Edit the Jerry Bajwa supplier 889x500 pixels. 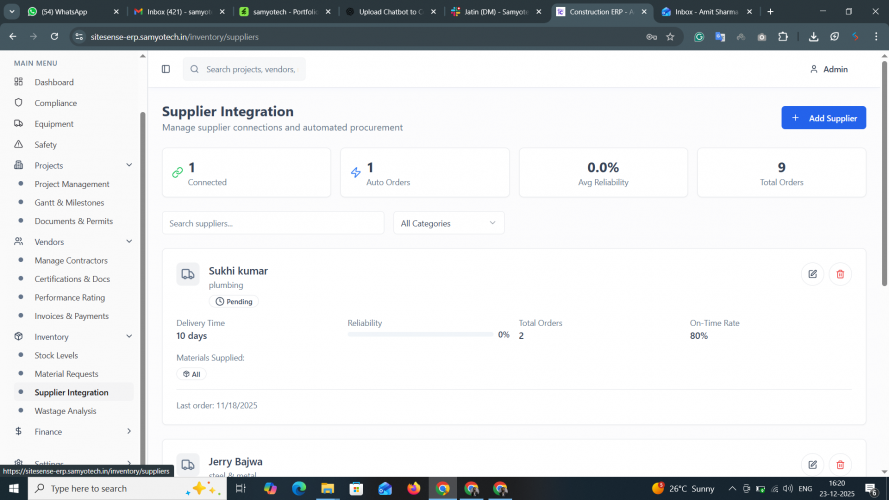tap(812, 465)
